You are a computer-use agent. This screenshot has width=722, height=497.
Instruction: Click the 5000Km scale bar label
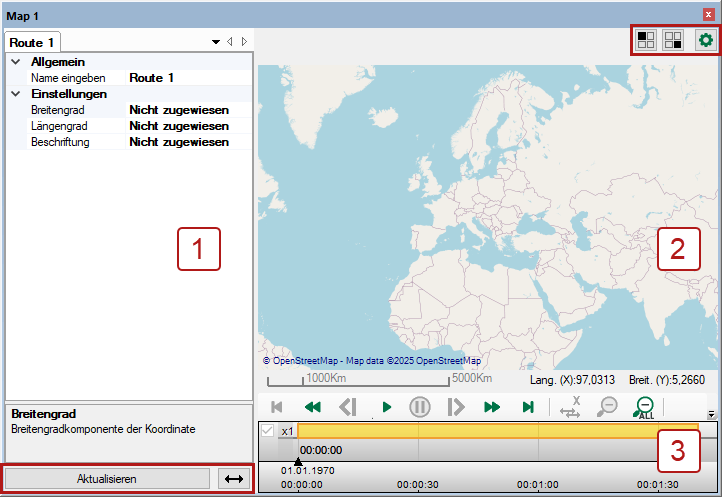click(x=472, y=378)
